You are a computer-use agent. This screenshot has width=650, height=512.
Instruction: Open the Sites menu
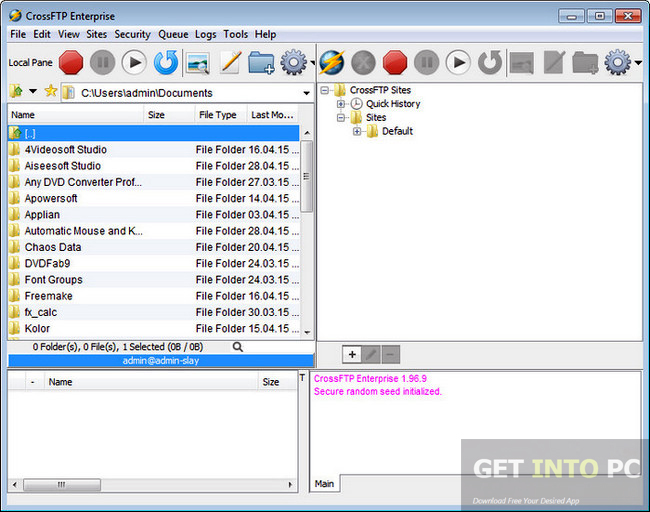pyautogui.click(x=97, y=34)
